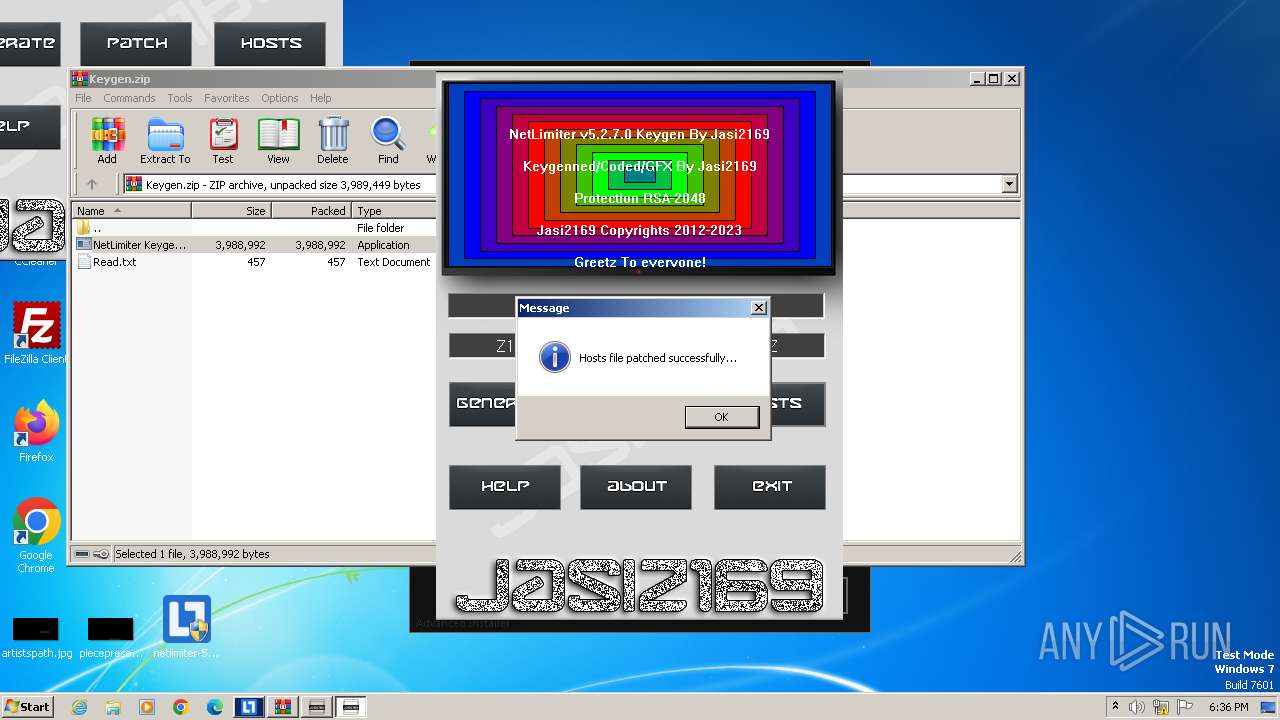The width and height of the screenshot is (1280, 720).
Task: Click WinRAR status bar selected file text
Action: coord(192,554)
